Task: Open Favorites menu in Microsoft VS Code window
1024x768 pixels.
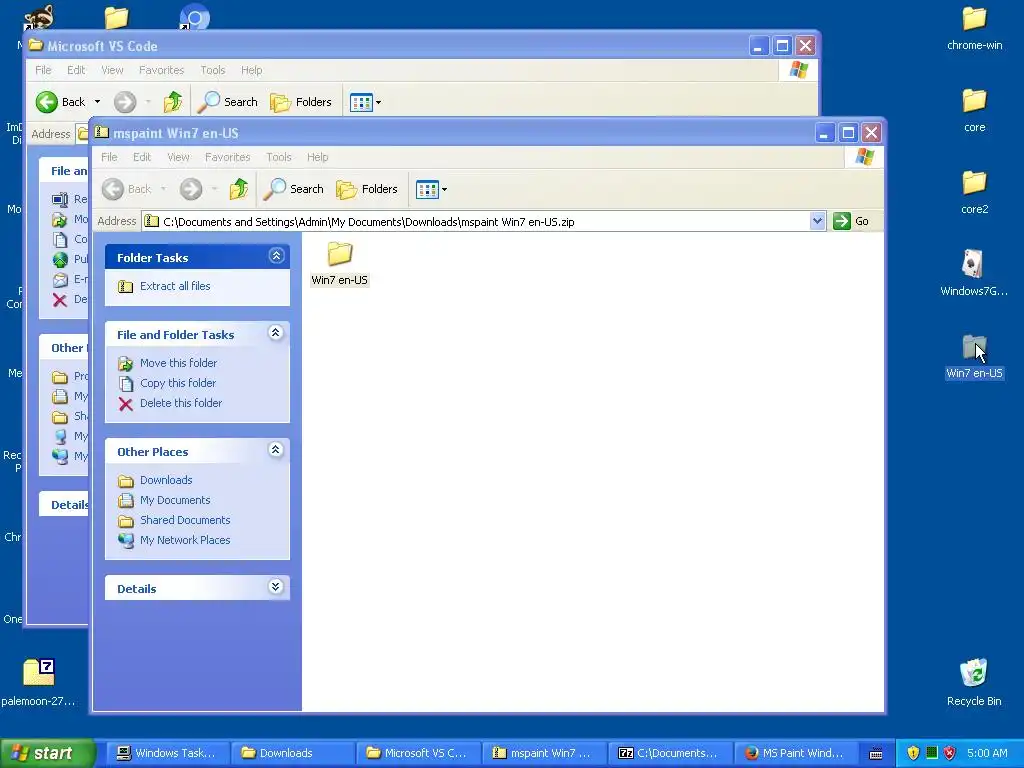Action: [x=161, y=71]
